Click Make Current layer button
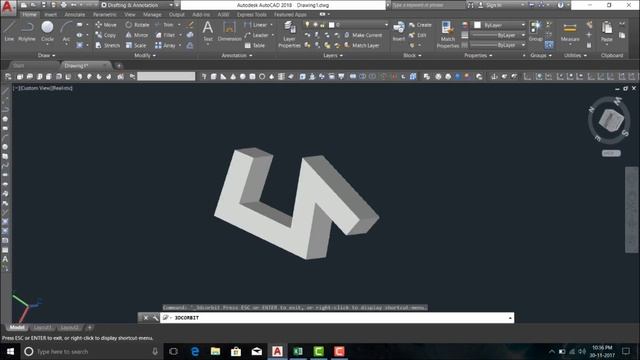 [x=363, y=35]
